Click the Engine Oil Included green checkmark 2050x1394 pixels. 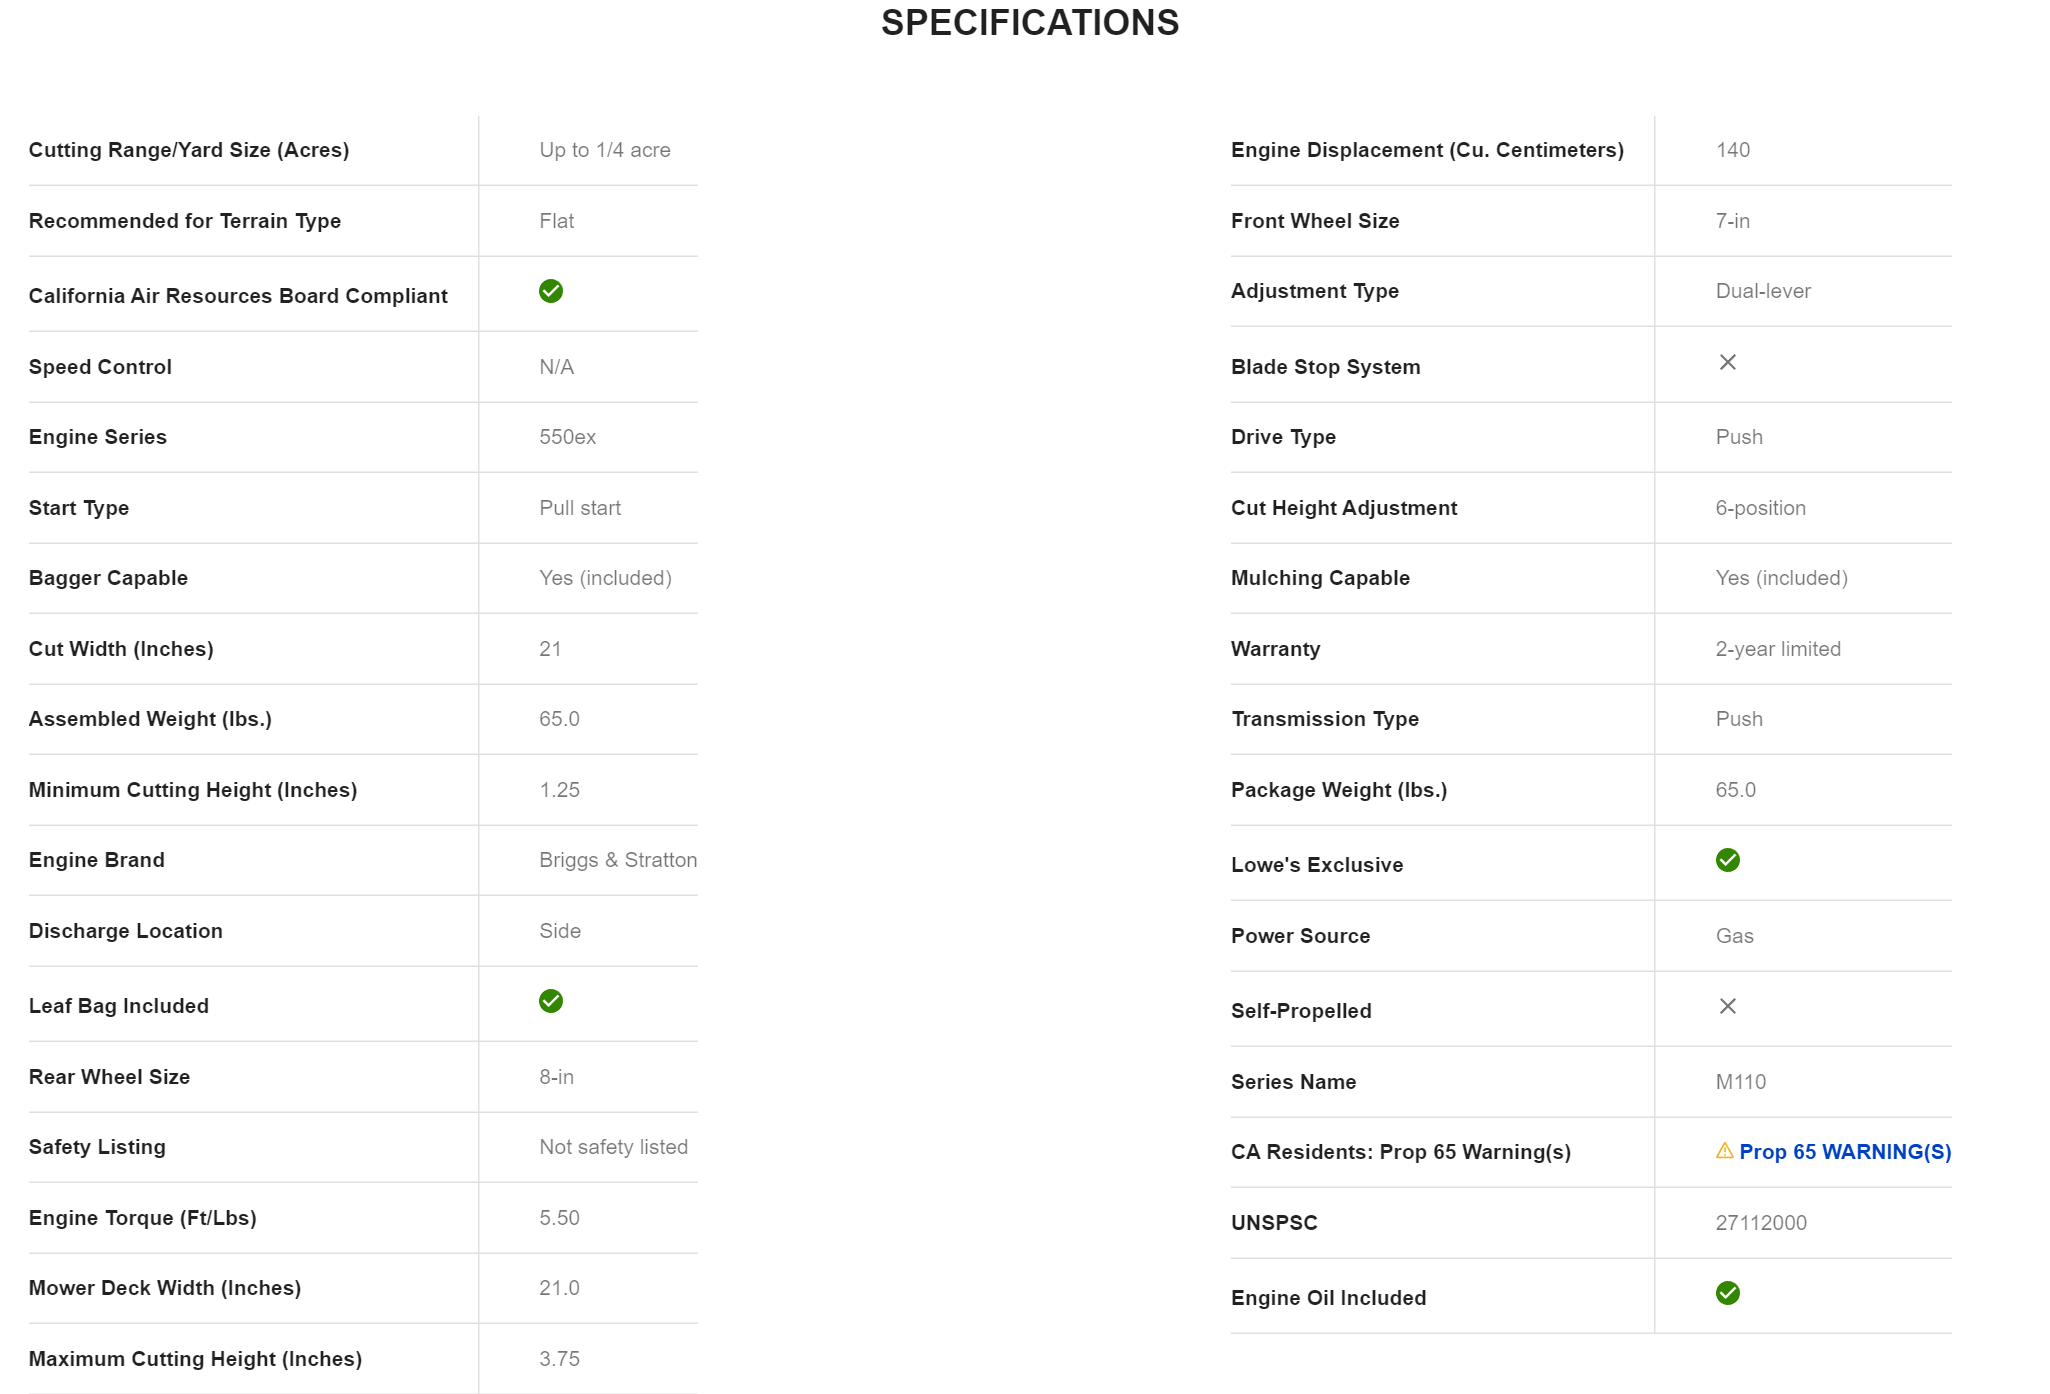coord(1727,1293)
